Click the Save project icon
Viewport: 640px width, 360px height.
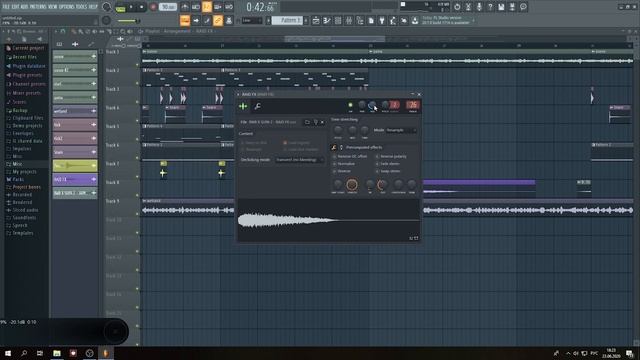click(501, 7)
